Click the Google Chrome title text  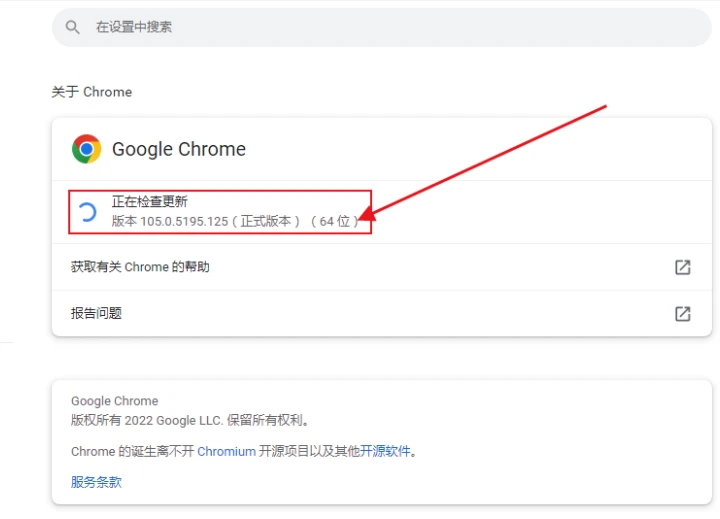tap(179, 149)
